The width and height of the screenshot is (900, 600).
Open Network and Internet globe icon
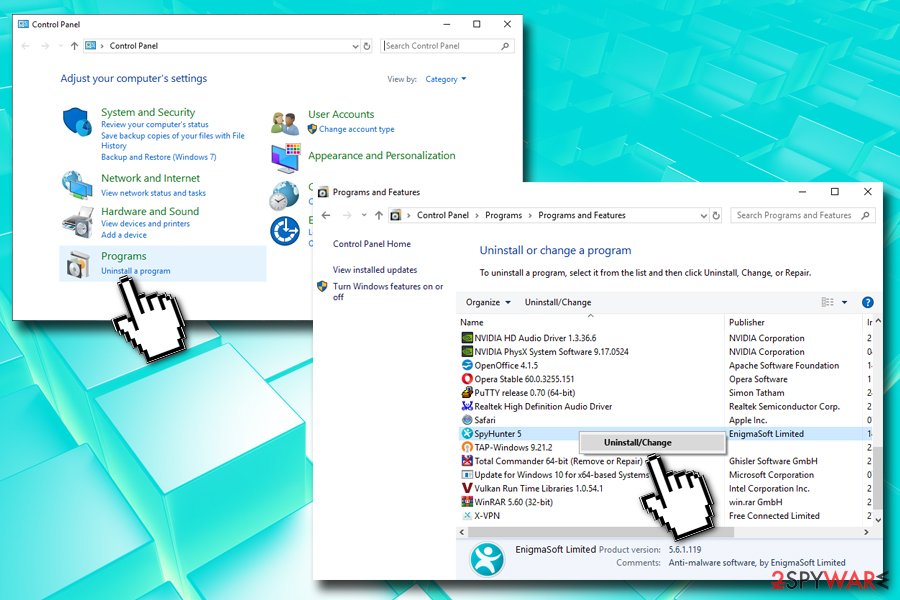point(77,184)
